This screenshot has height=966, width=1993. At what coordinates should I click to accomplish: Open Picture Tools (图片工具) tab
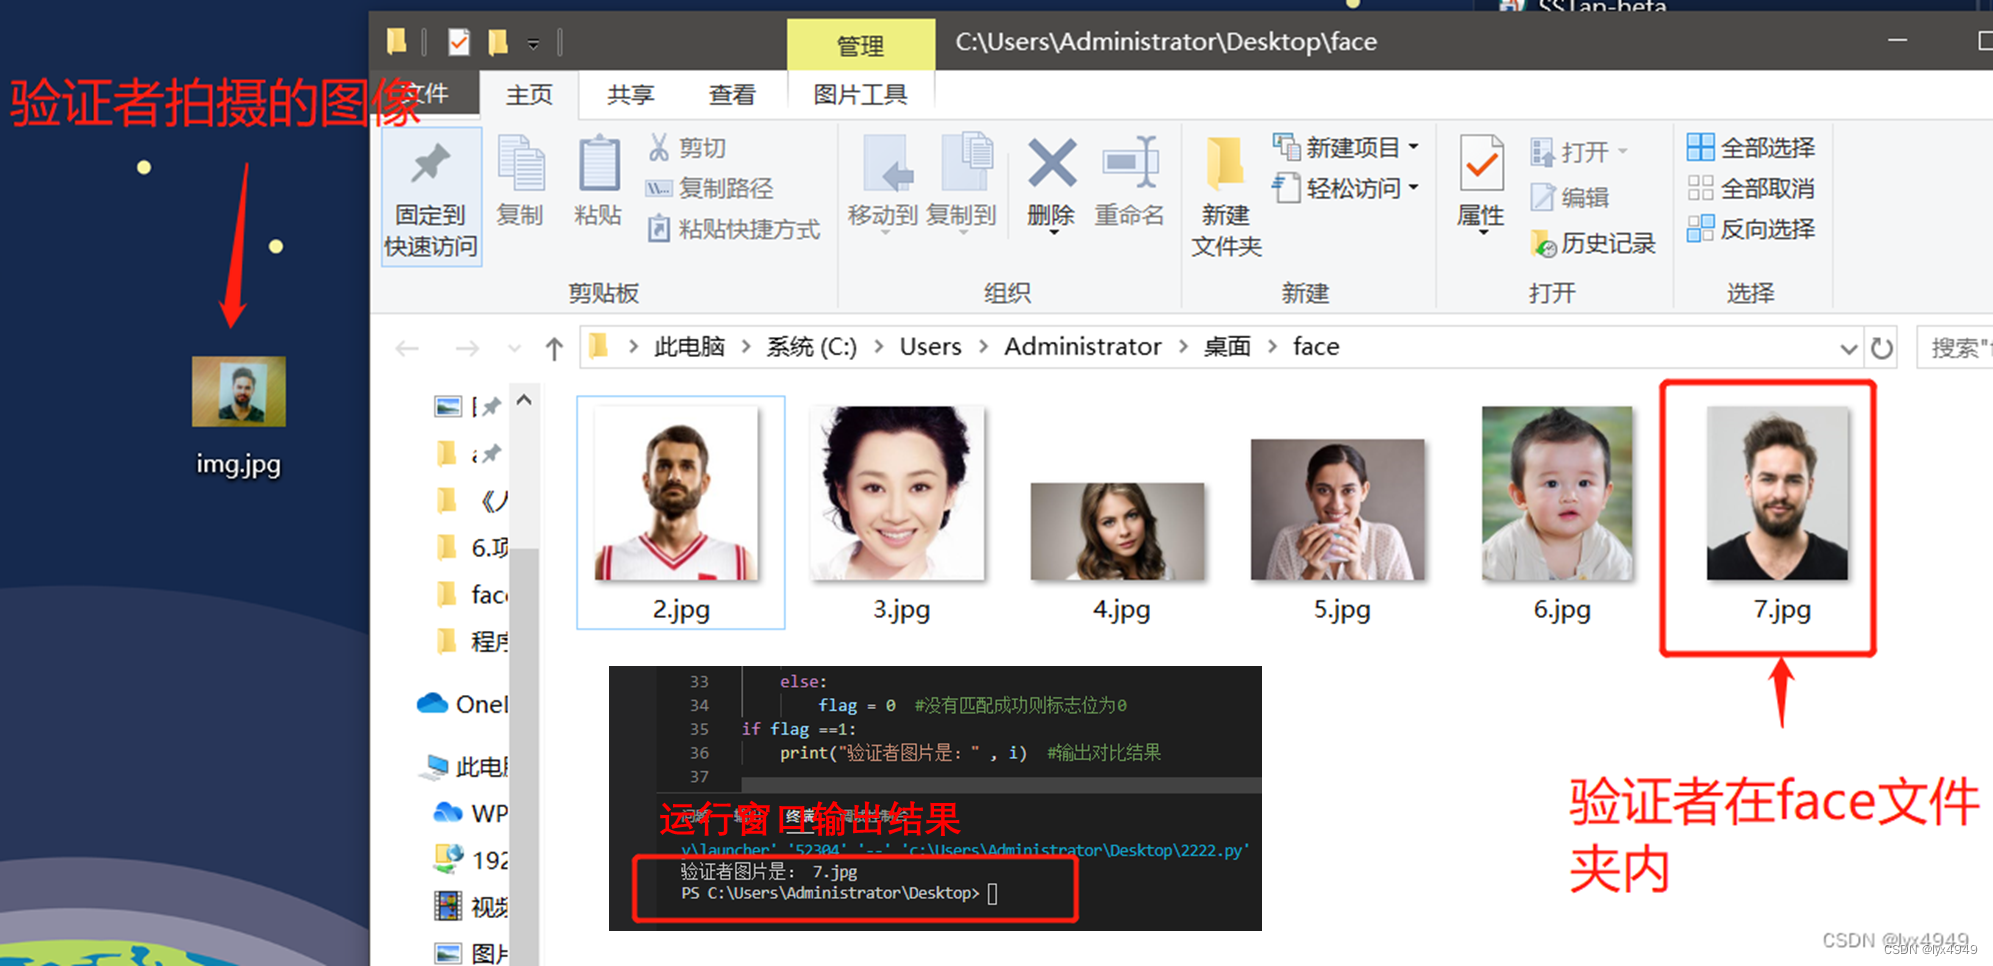coord(861,95)
